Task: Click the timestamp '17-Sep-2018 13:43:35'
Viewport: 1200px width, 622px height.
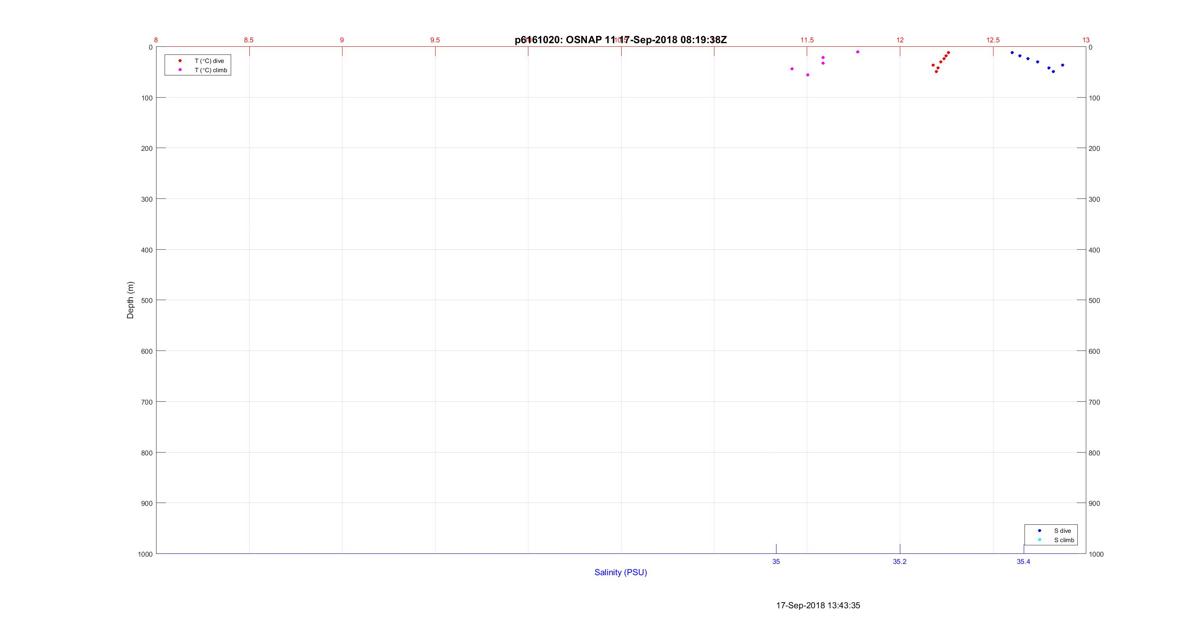Action: [x=818, y=605]
